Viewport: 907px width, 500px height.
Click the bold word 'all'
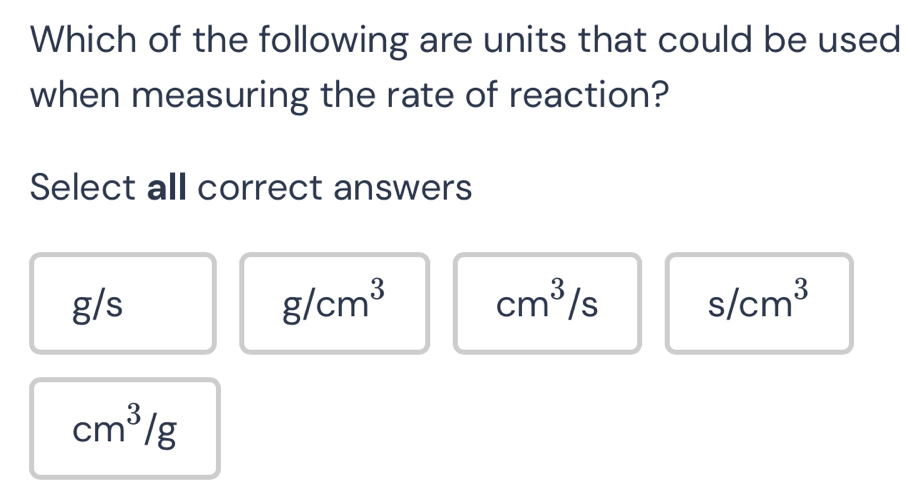click(169, 187)
